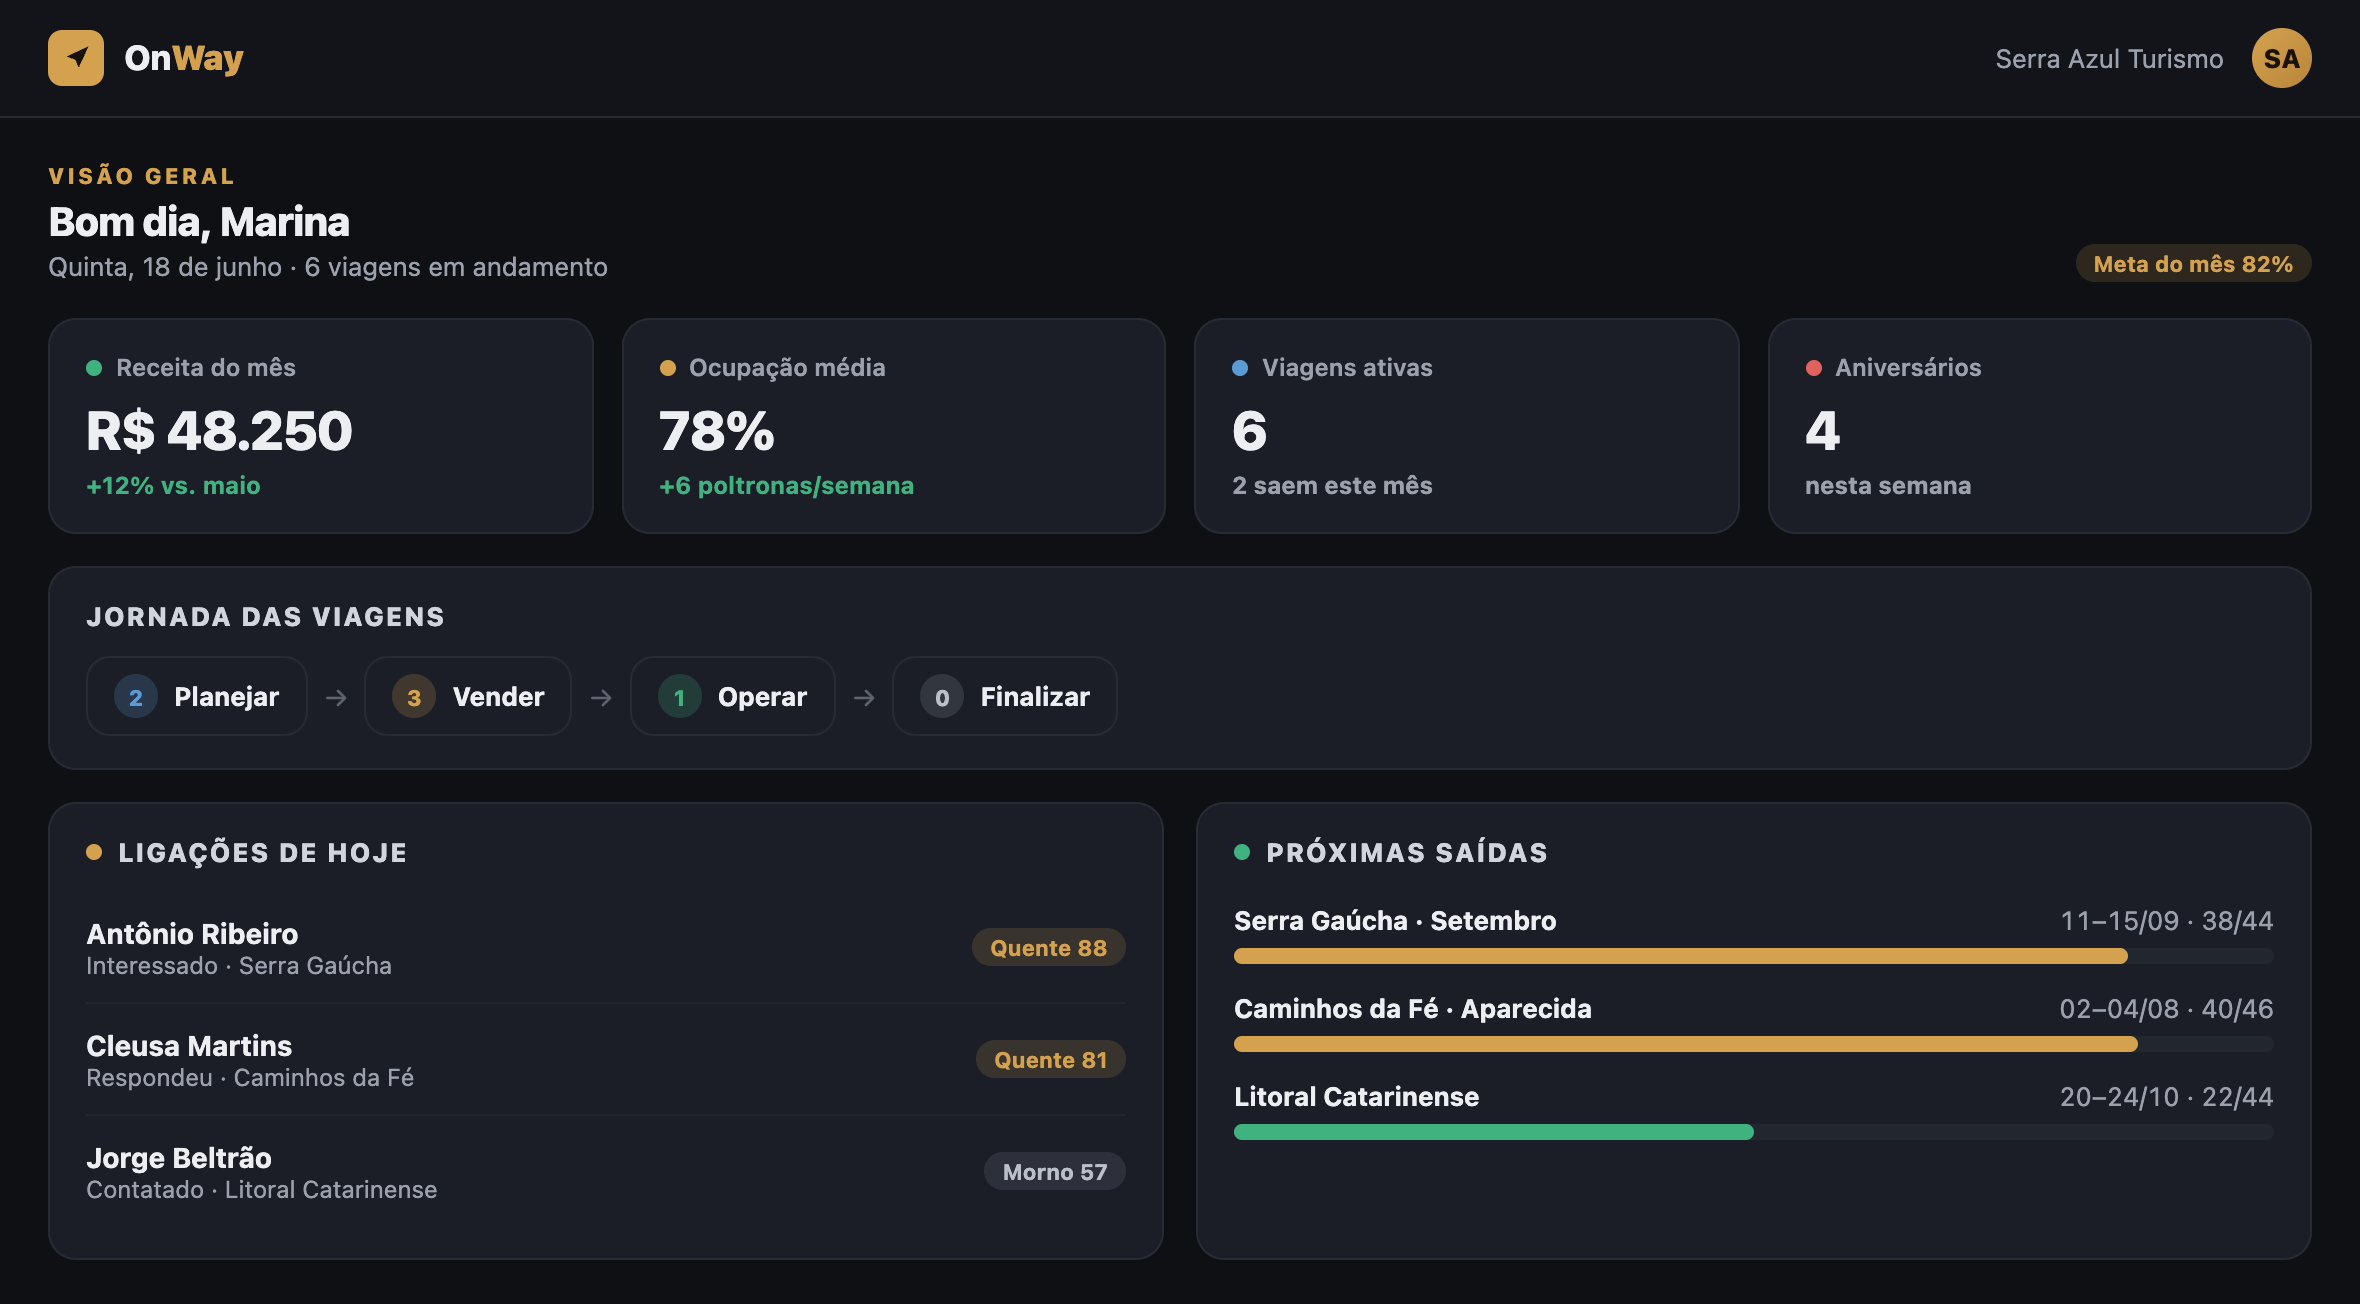Click the number 2 badge on Planejar

click(x=136, y=697)
